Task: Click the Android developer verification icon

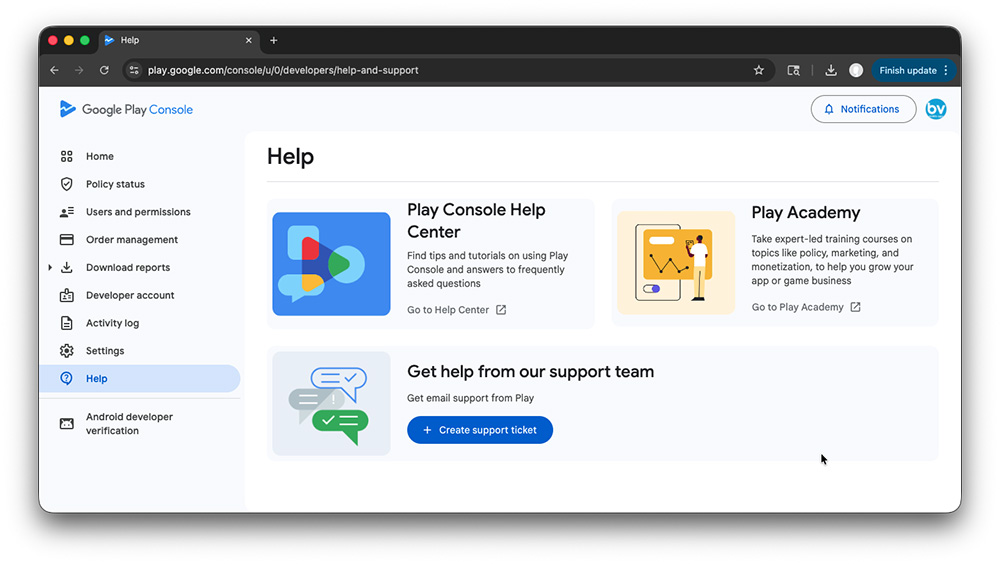Action: (66, 424)
